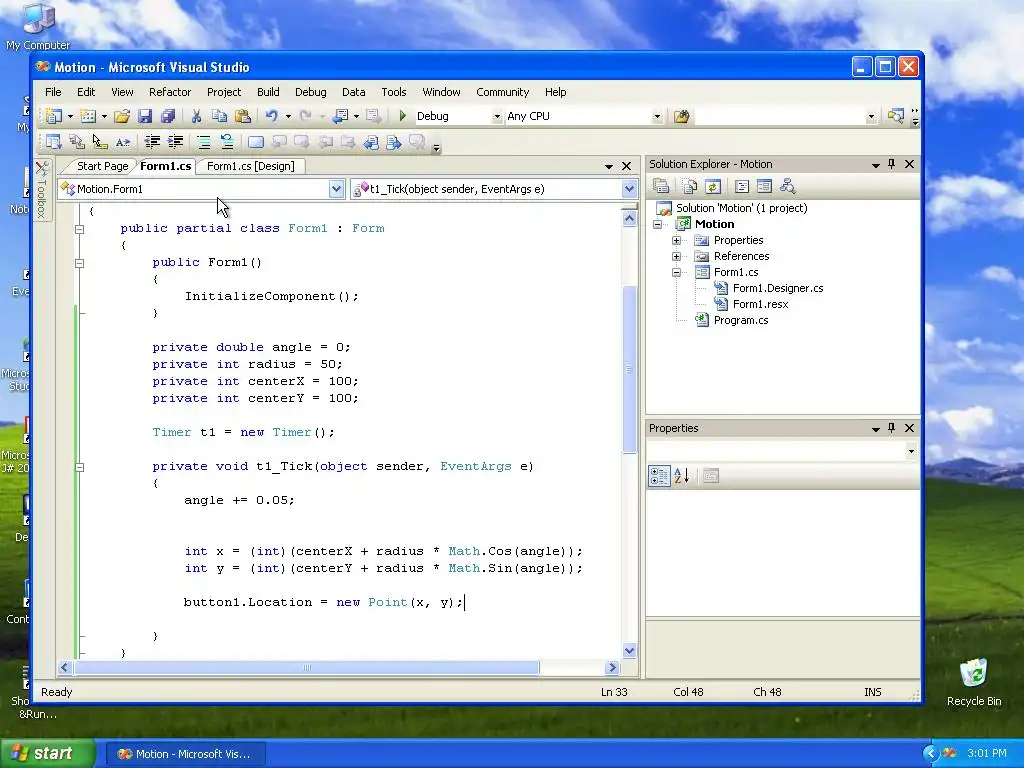Click the Properties icon in Solution Explorer toolbar
1024x768 pixels.
click(661, 187)
